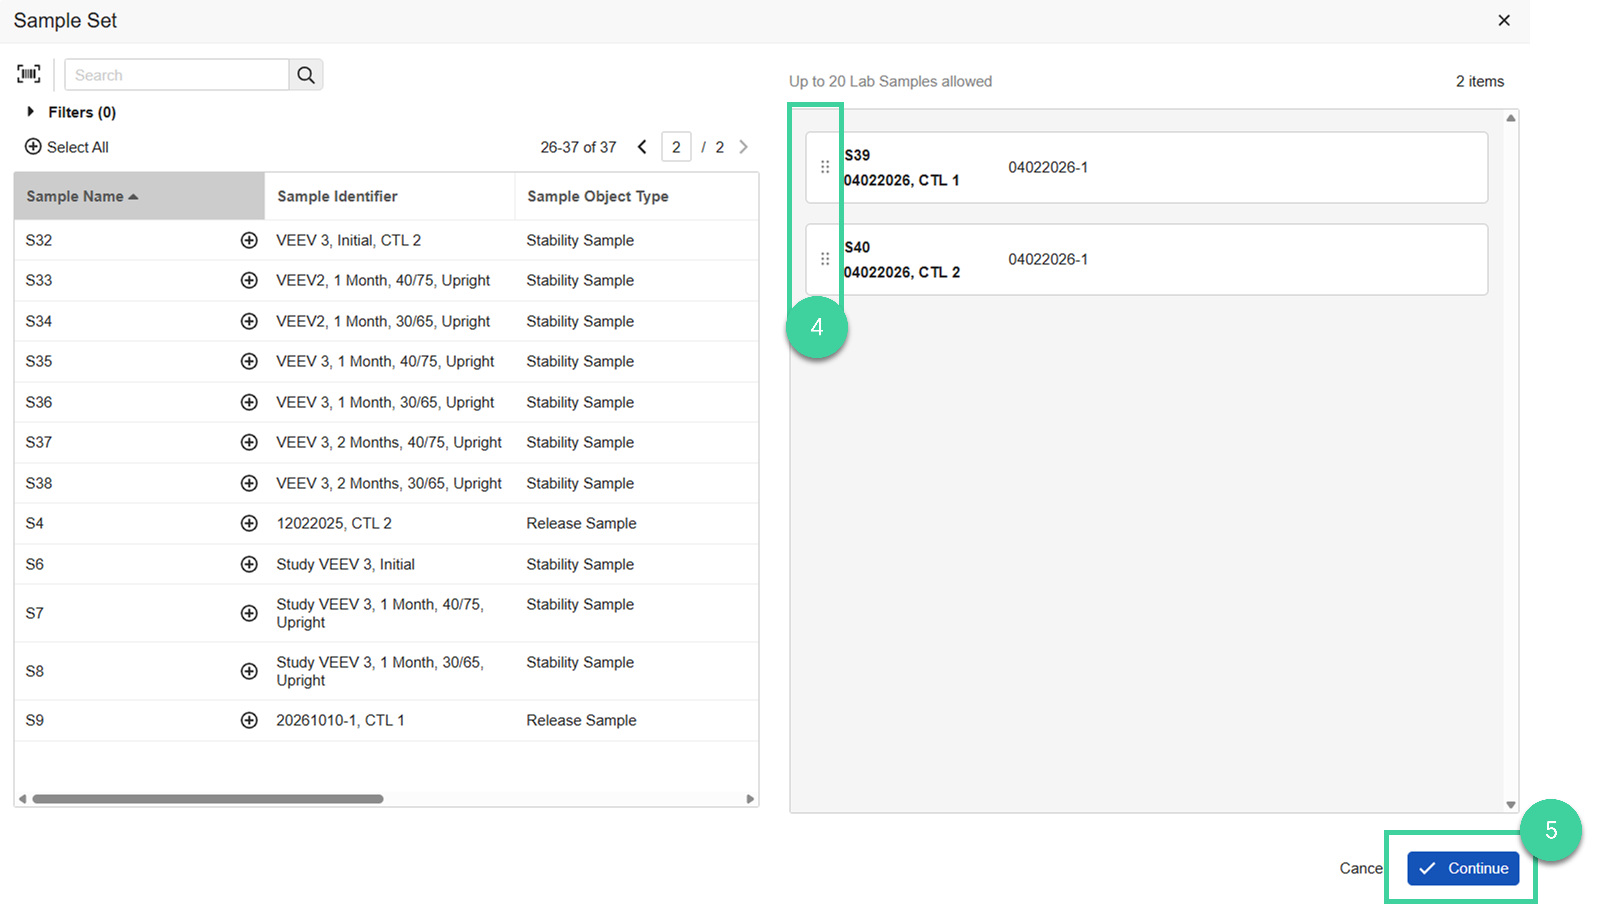Add sample S38 using the plus icon

click(x=249, y=483)
